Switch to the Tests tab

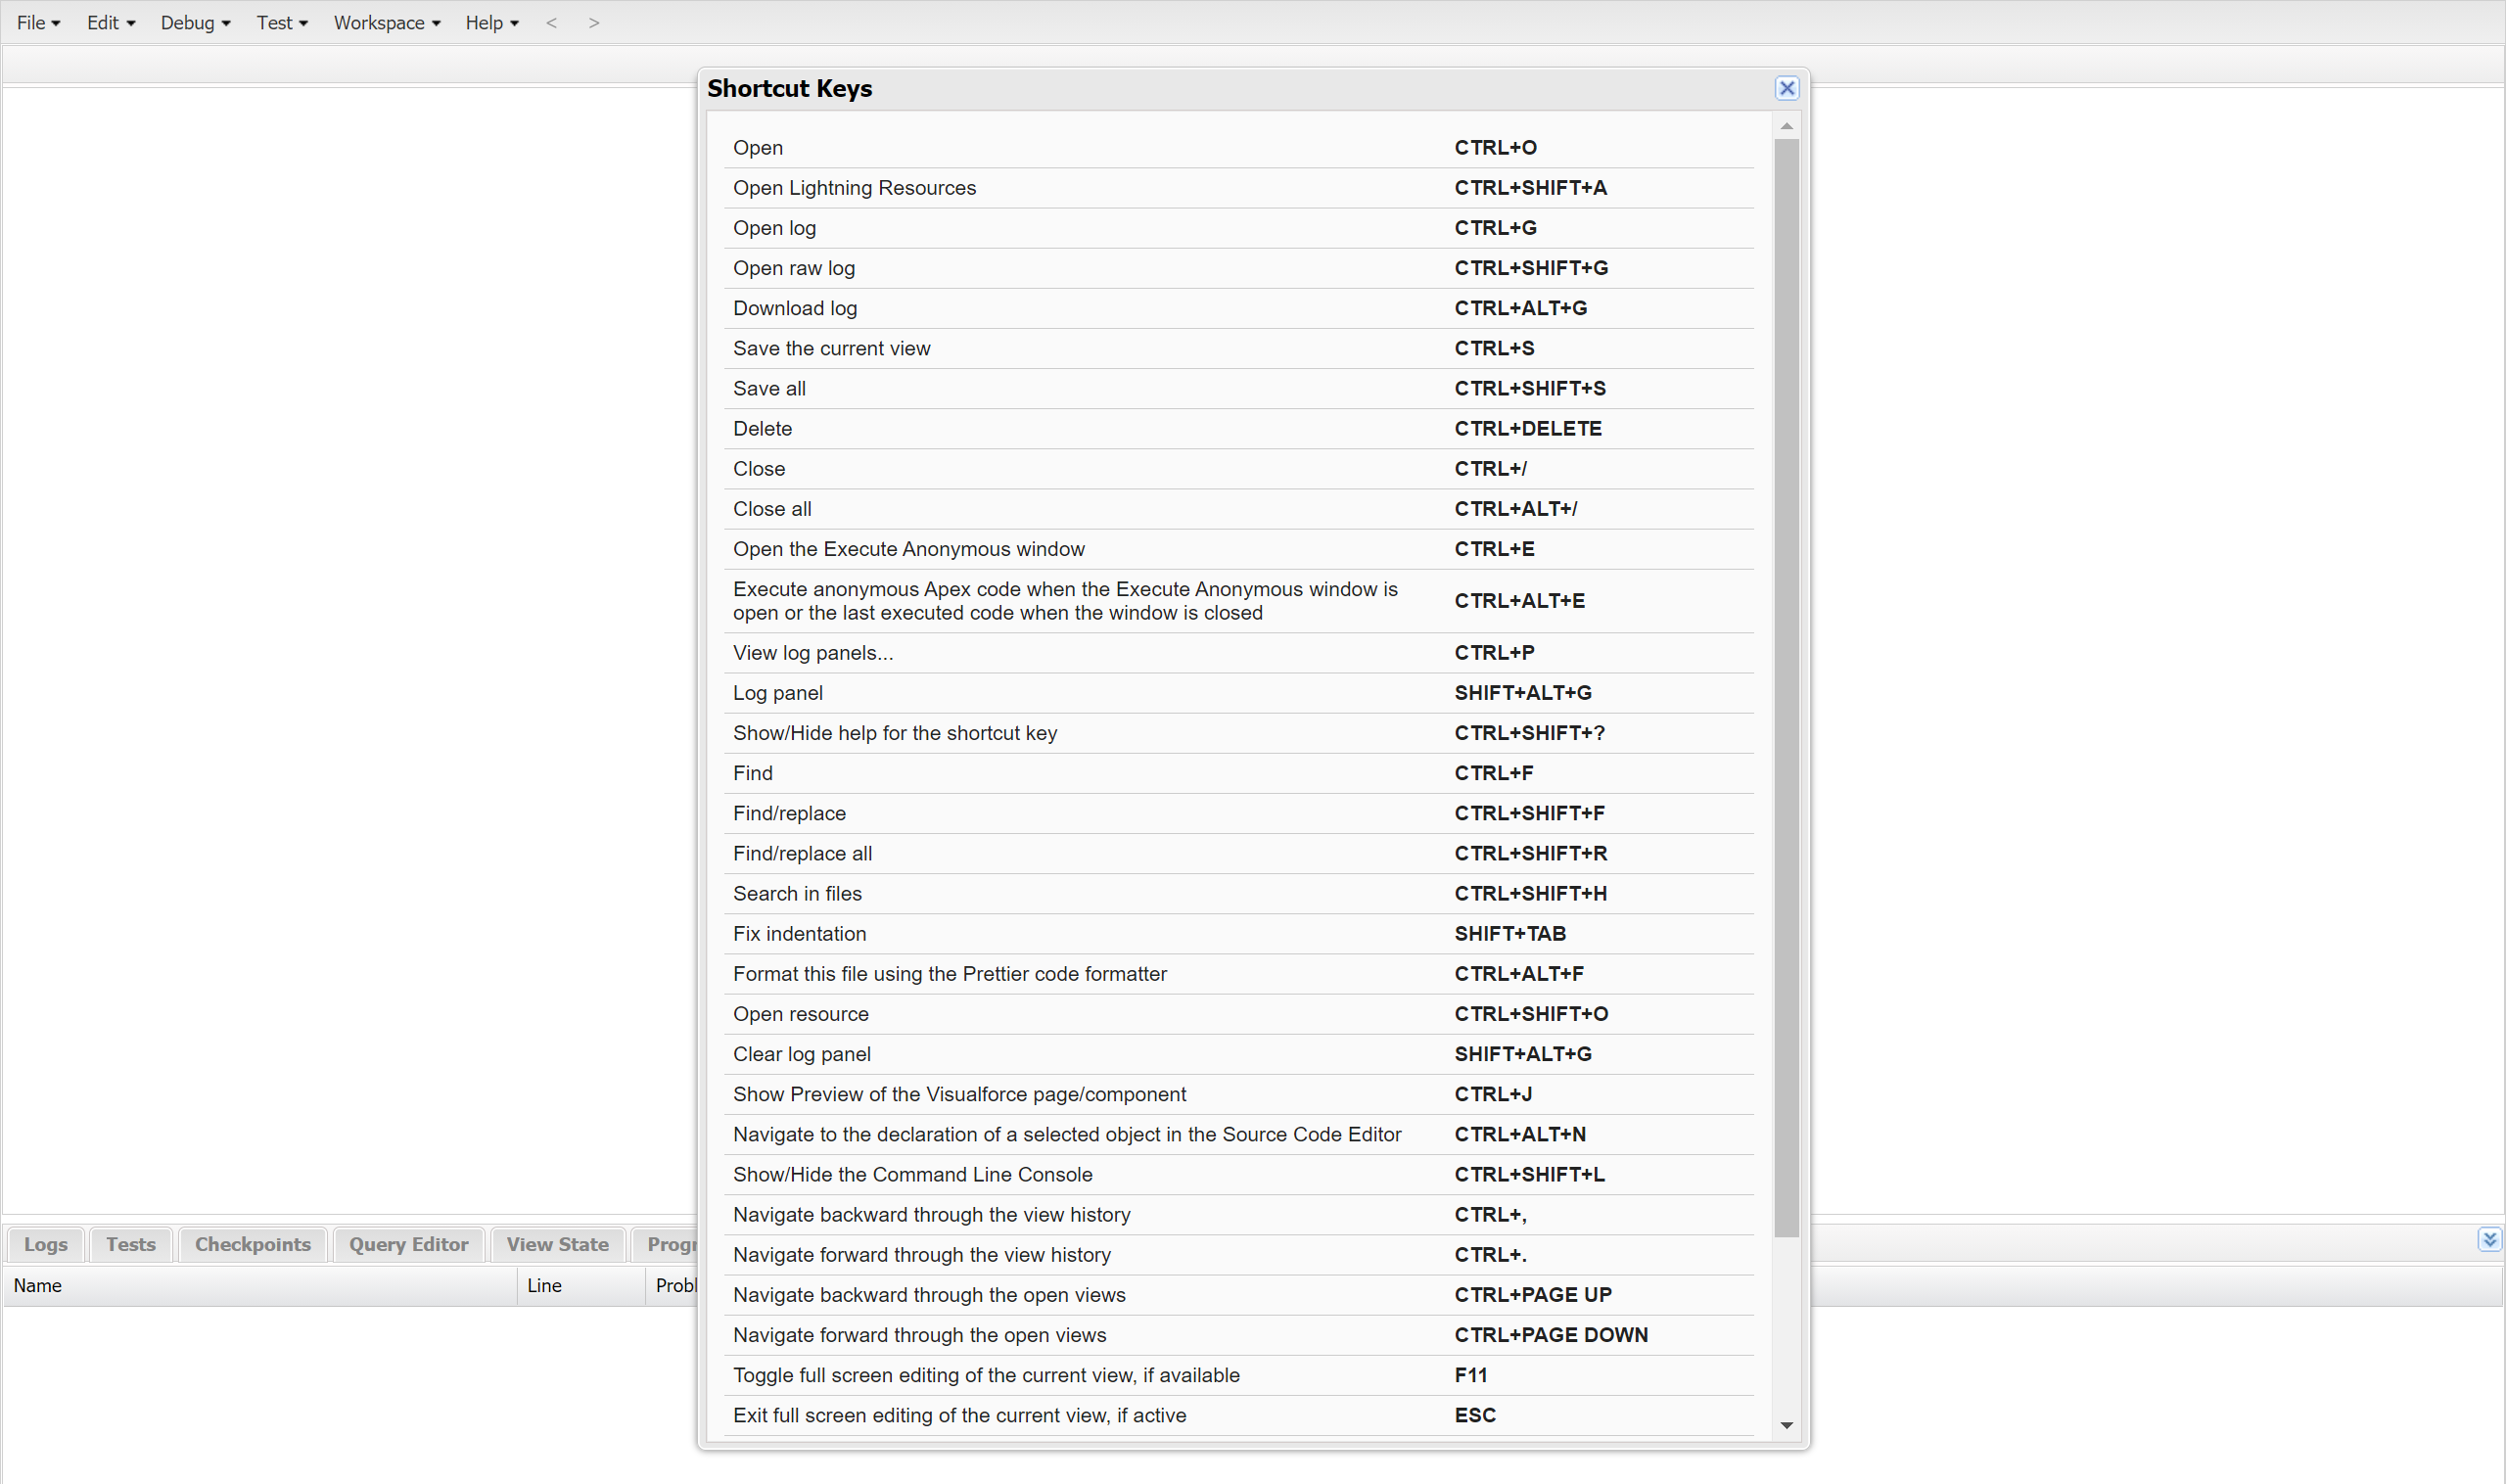coord(131,1244)
